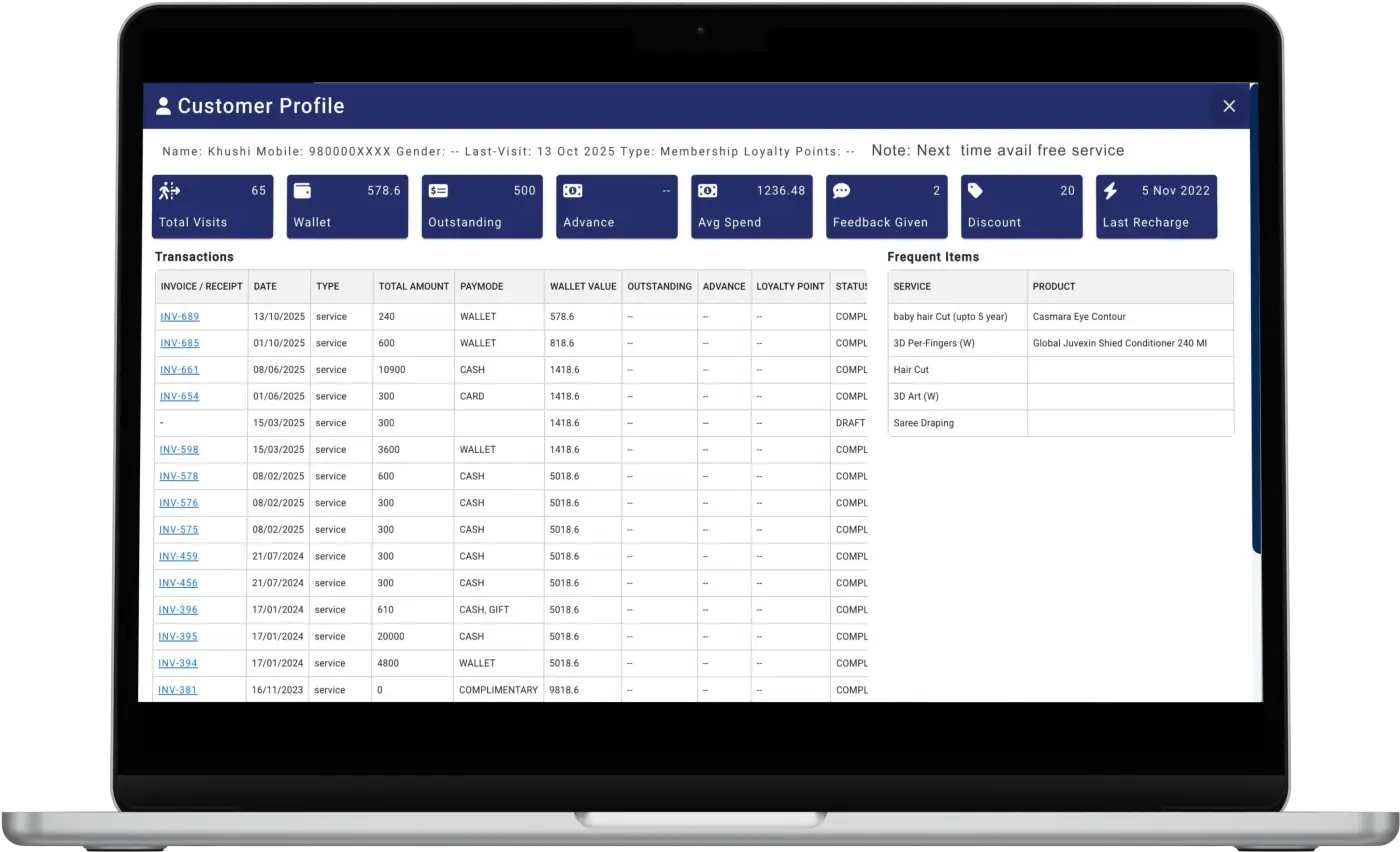Viewport: 1400px width, 852px height.
Task: Click the Wallet card icon
Action: [x=302, y=191]
